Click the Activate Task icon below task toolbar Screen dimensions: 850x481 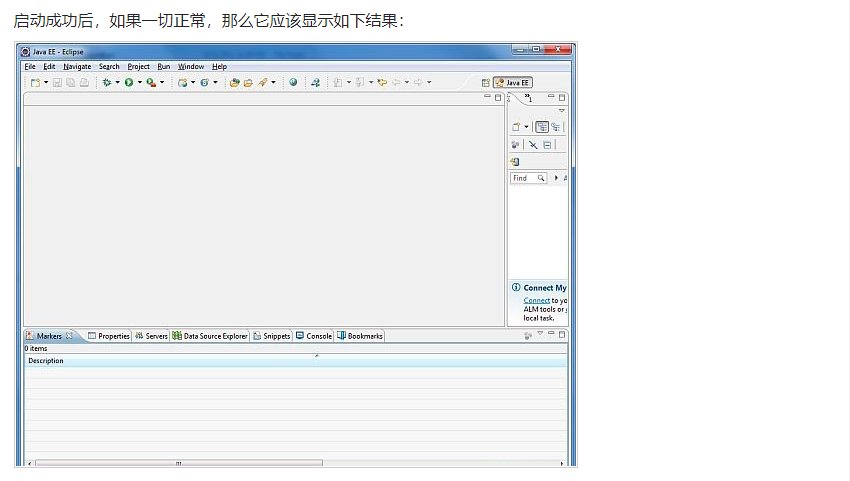pyautogui.click(x=515, y=162)
